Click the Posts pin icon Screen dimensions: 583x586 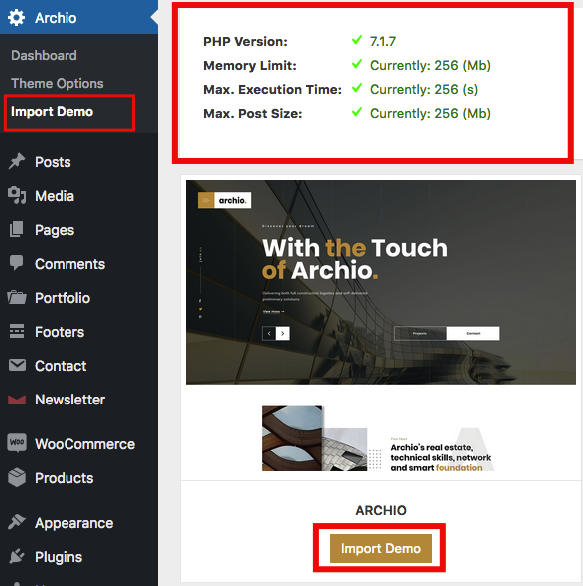click(x=17, y=161)
